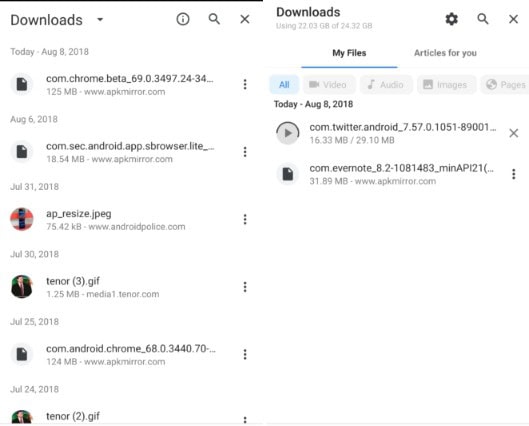529x426 pixels.
Task: Switch to the Articles for you tab
Action: tap(445, 53)
